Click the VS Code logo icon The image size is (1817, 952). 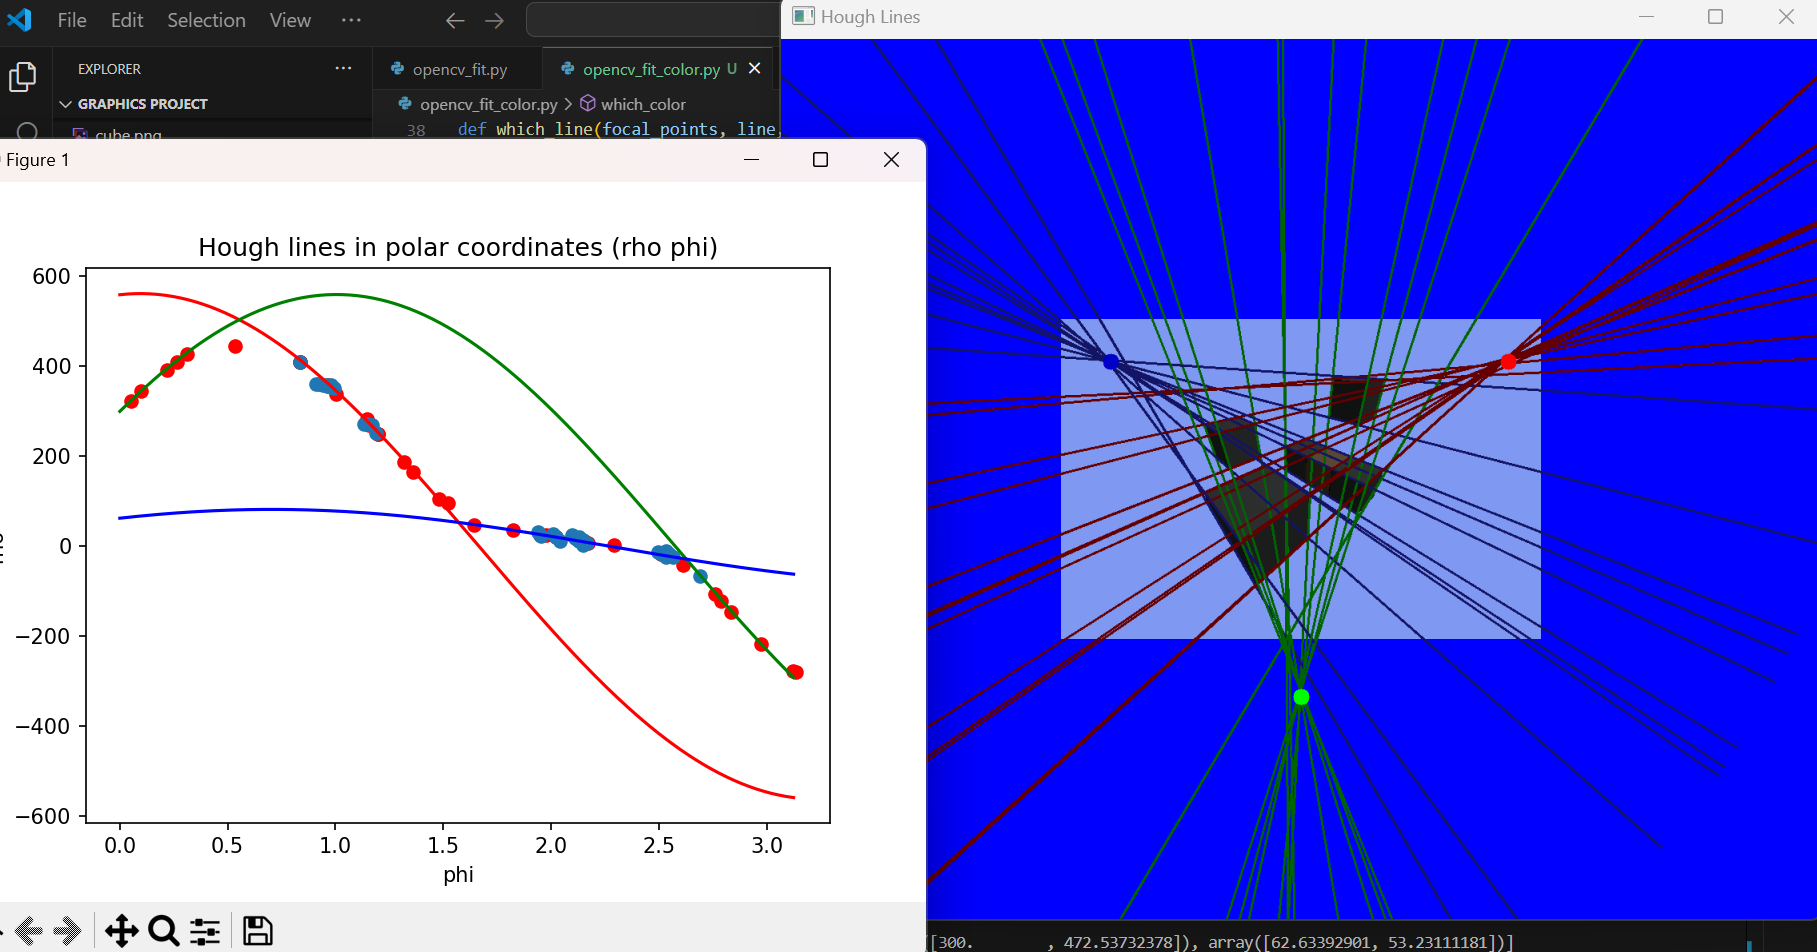coord(19,19)
